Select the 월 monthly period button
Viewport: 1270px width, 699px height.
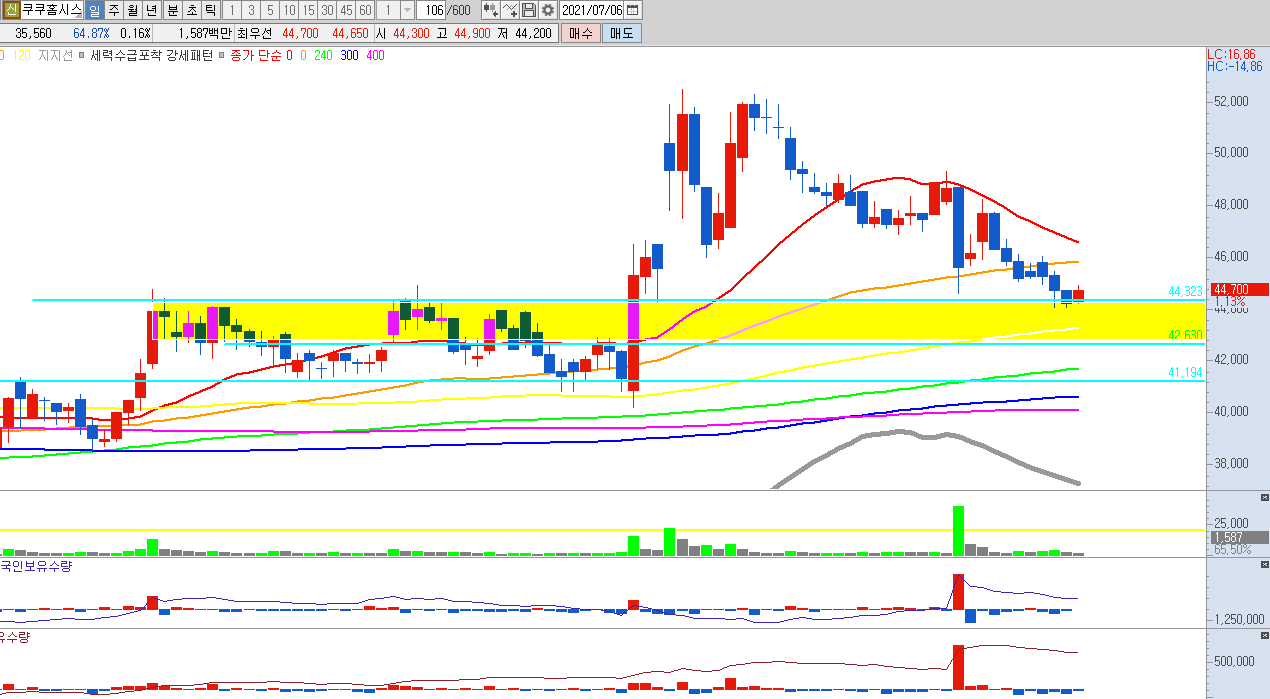[x=132, y=10]
